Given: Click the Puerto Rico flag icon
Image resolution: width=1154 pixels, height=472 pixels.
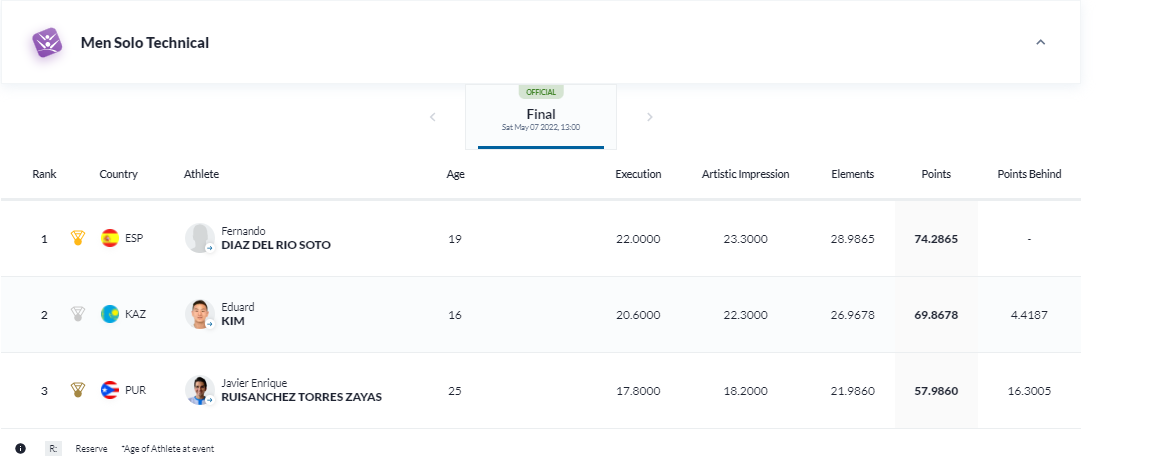Looking at the screenshot, I should tap(110, 391).
